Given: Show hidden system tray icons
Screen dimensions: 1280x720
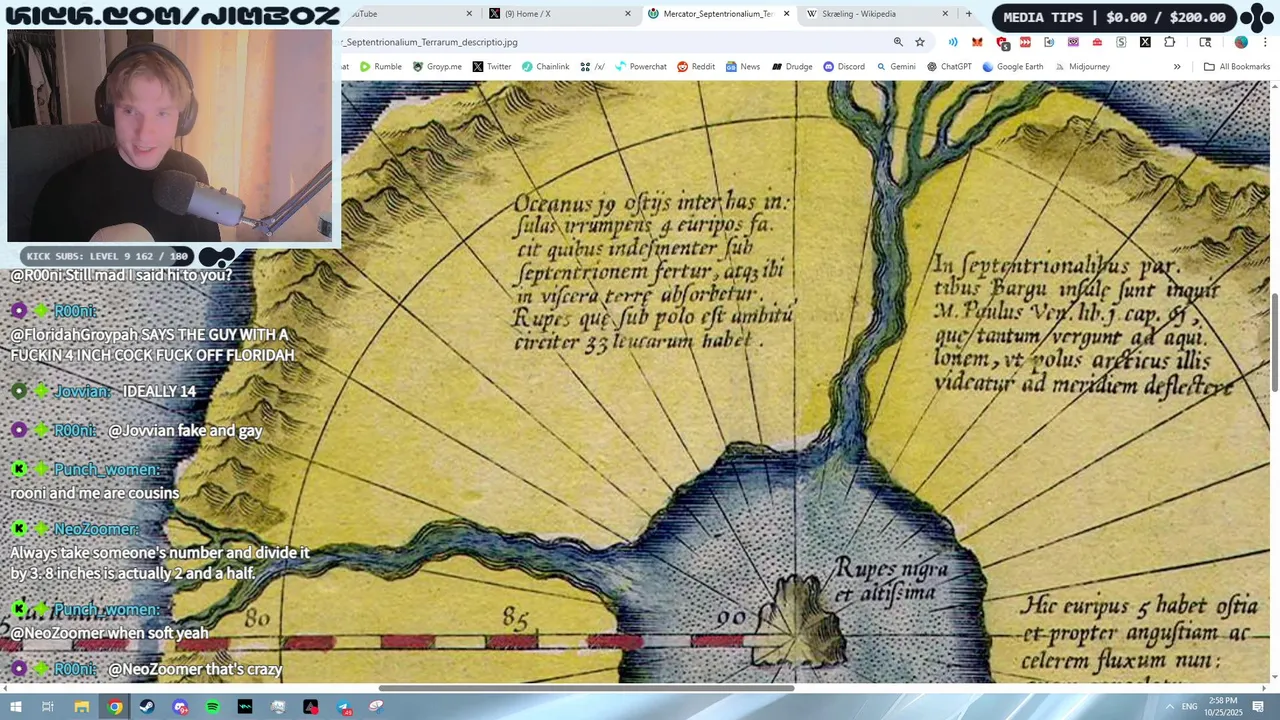Looking at the screenshot, I should (x=1169, y=707).
